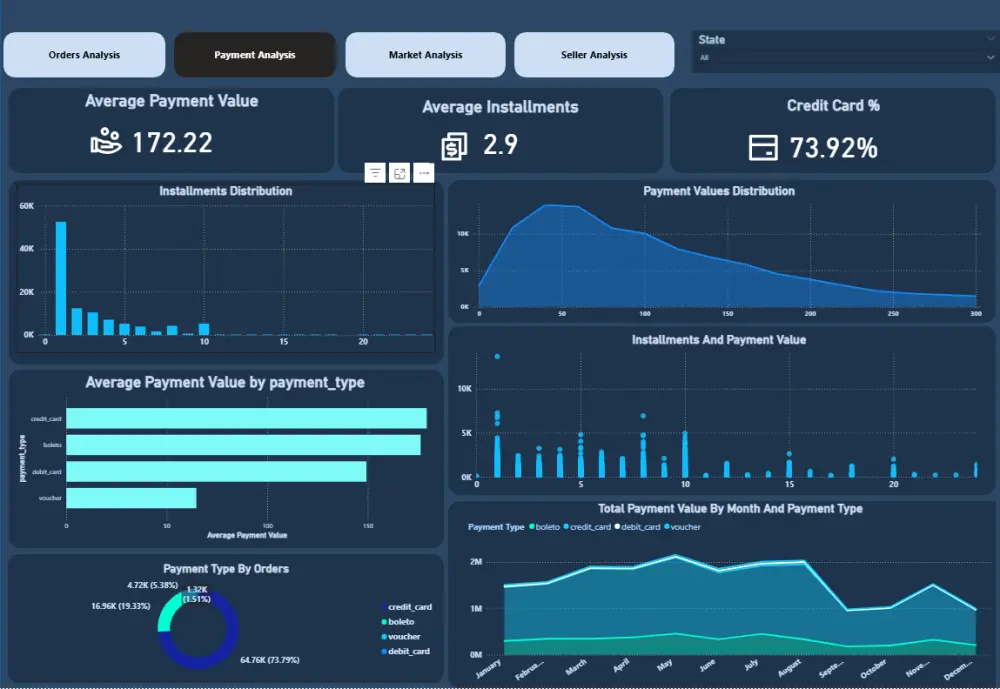
Task: Click the August label on month axis
Action: (790, 667)
